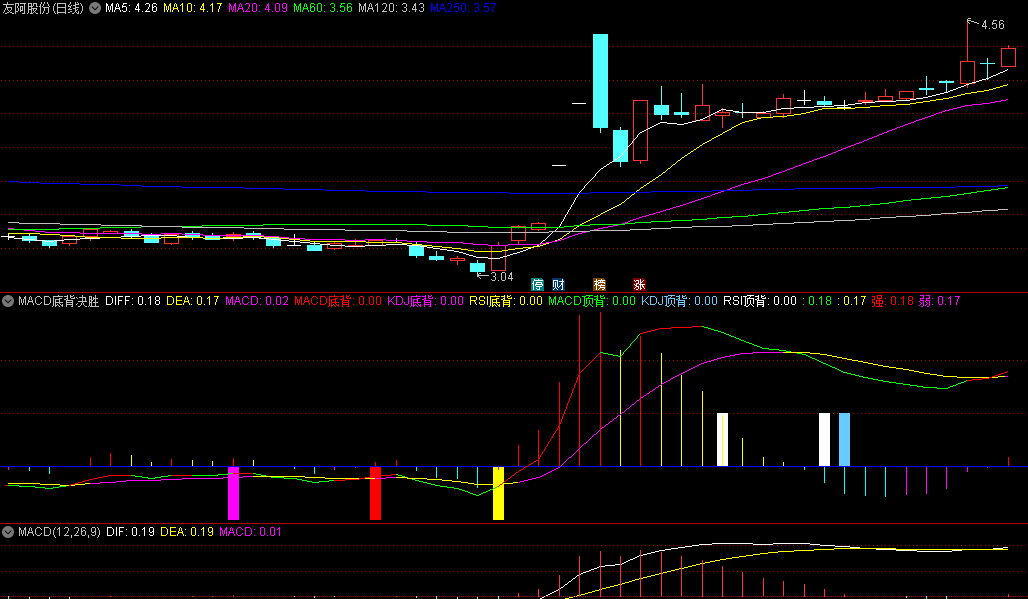1028x599 pixels.
Task: Expand the dropdown arrow beside 友阿股份(日线)
Action: coord(95,8)
